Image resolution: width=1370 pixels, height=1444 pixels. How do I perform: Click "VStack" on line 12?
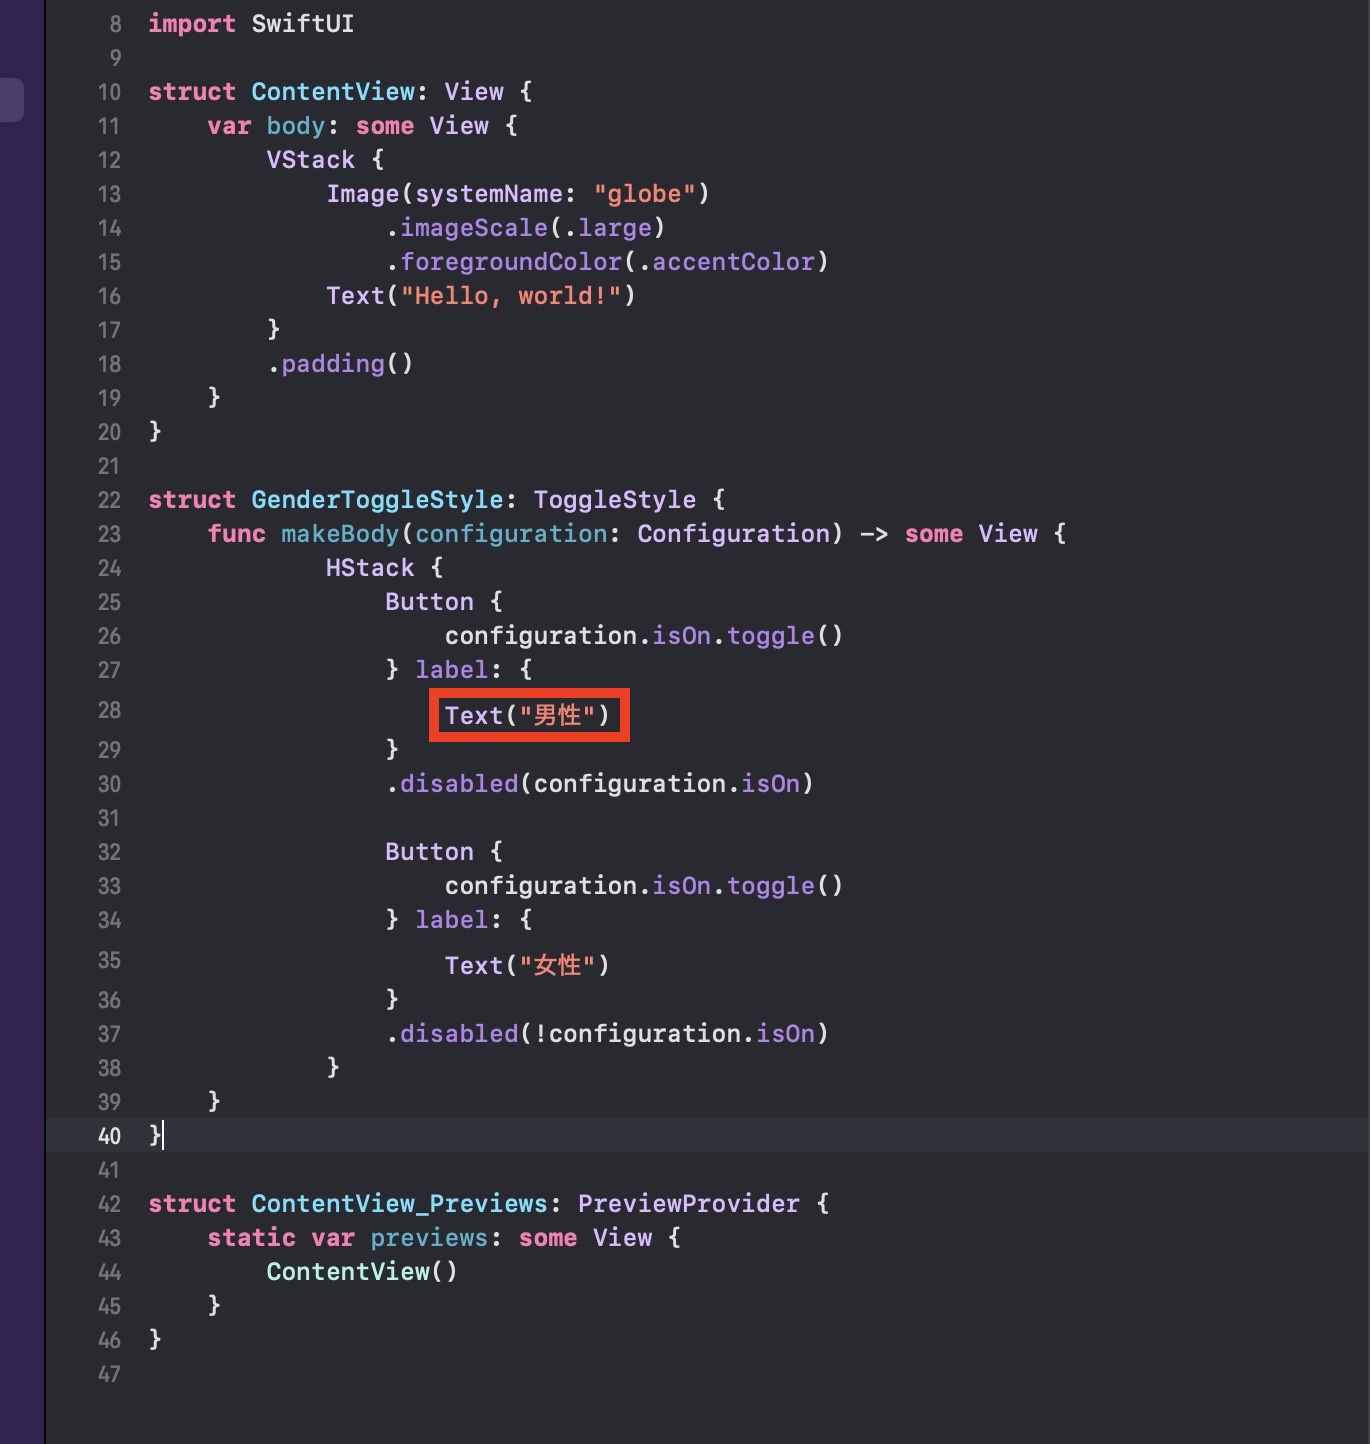pos(311,160)
